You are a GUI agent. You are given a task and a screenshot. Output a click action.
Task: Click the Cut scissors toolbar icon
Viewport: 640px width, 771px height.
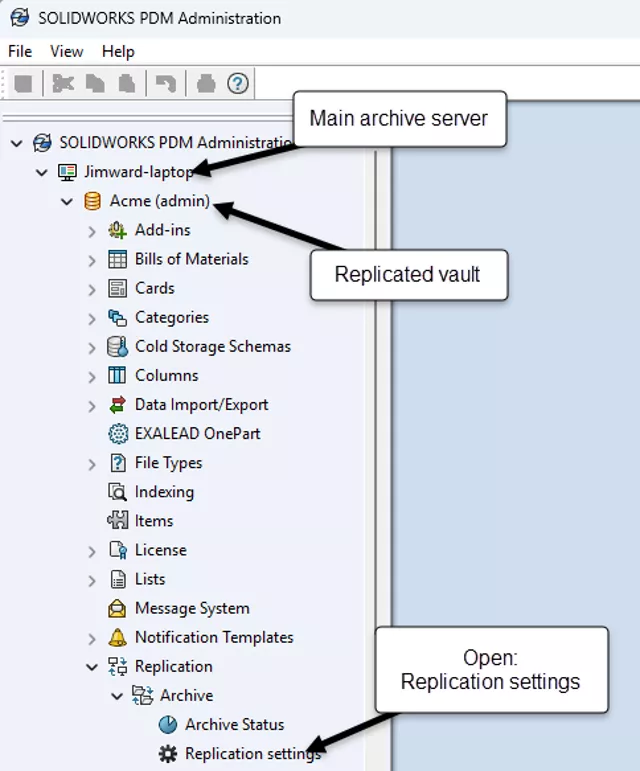pos(63,84)
